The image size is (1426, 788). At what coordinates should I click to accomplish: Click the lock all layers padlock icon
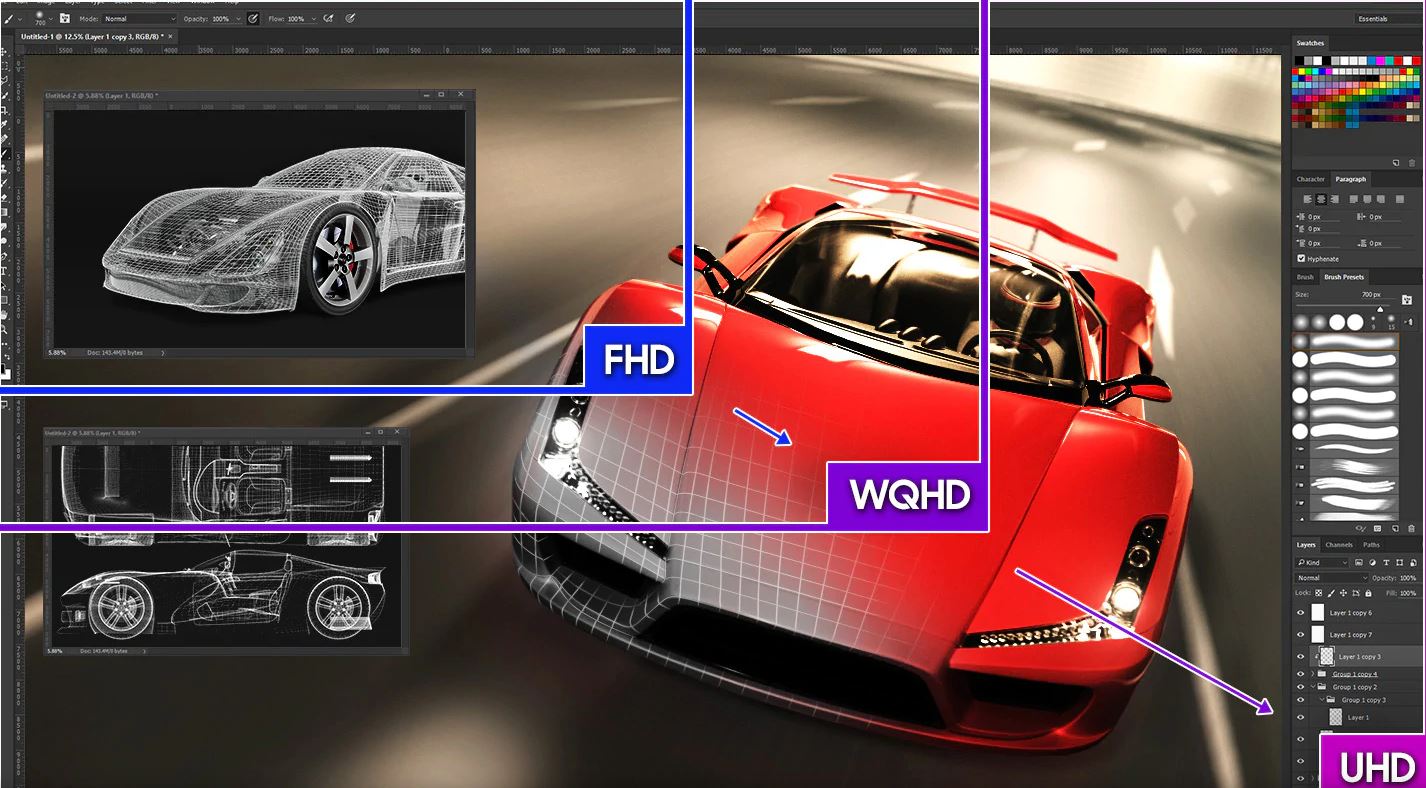point(1368,593)
